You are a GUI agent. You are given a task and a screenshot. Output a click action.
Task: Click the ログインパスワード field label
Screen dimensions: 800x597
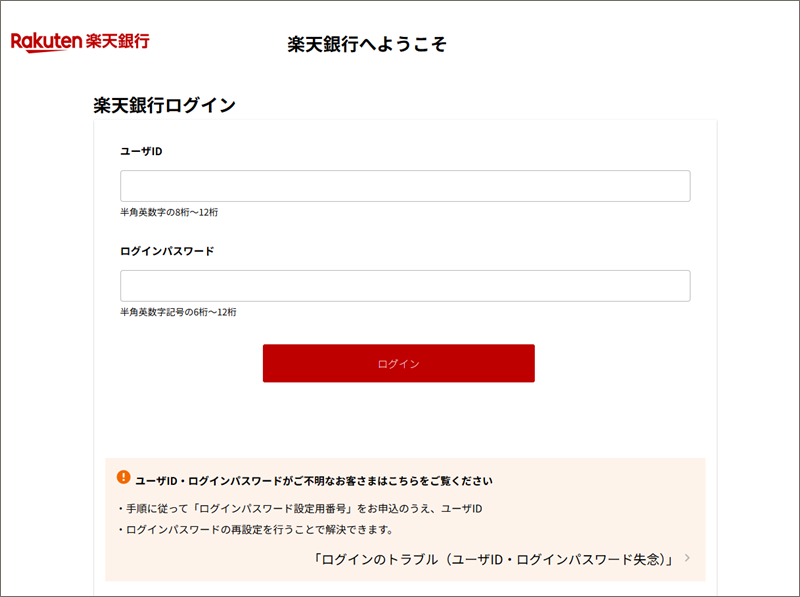coord(167,251)
